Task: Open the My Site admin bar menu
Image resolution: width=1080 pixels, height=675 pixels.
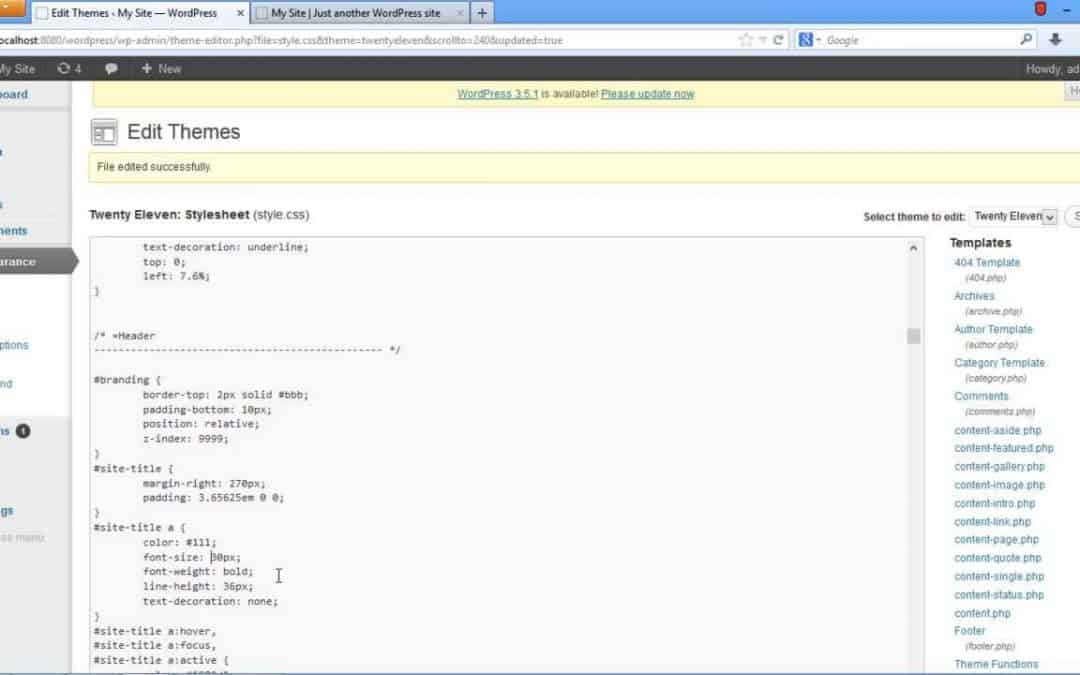Action: tap(17, 68)
